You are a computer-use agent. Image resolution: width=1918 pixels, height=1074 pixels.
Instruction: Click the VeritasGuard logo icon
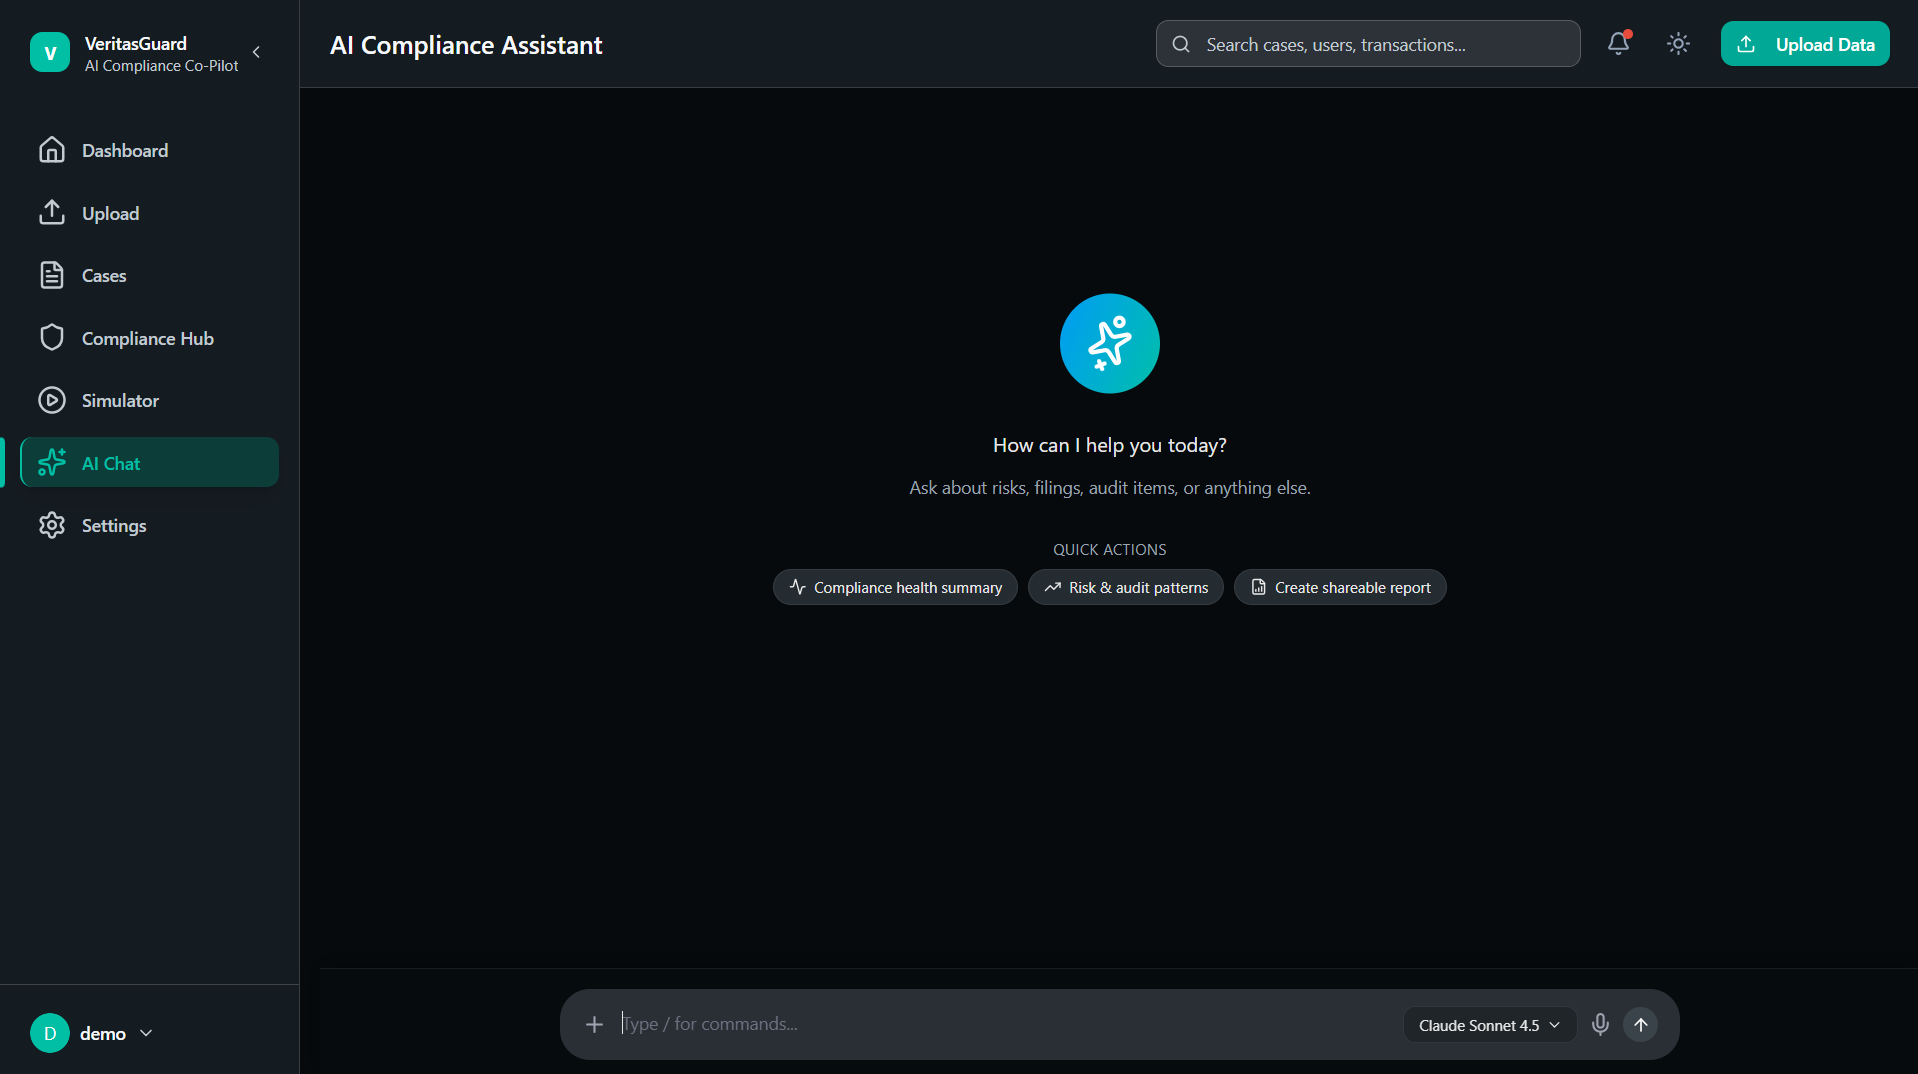click(x=50, y=53)
